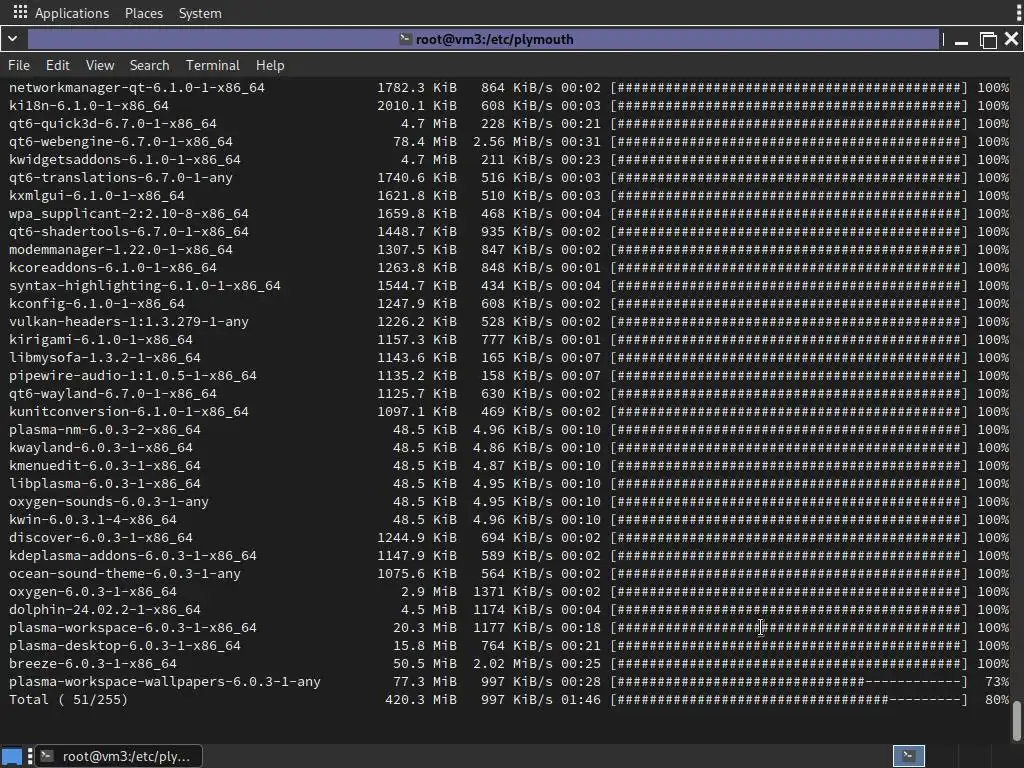Open the top panel overflow dots

(1019, 12)
